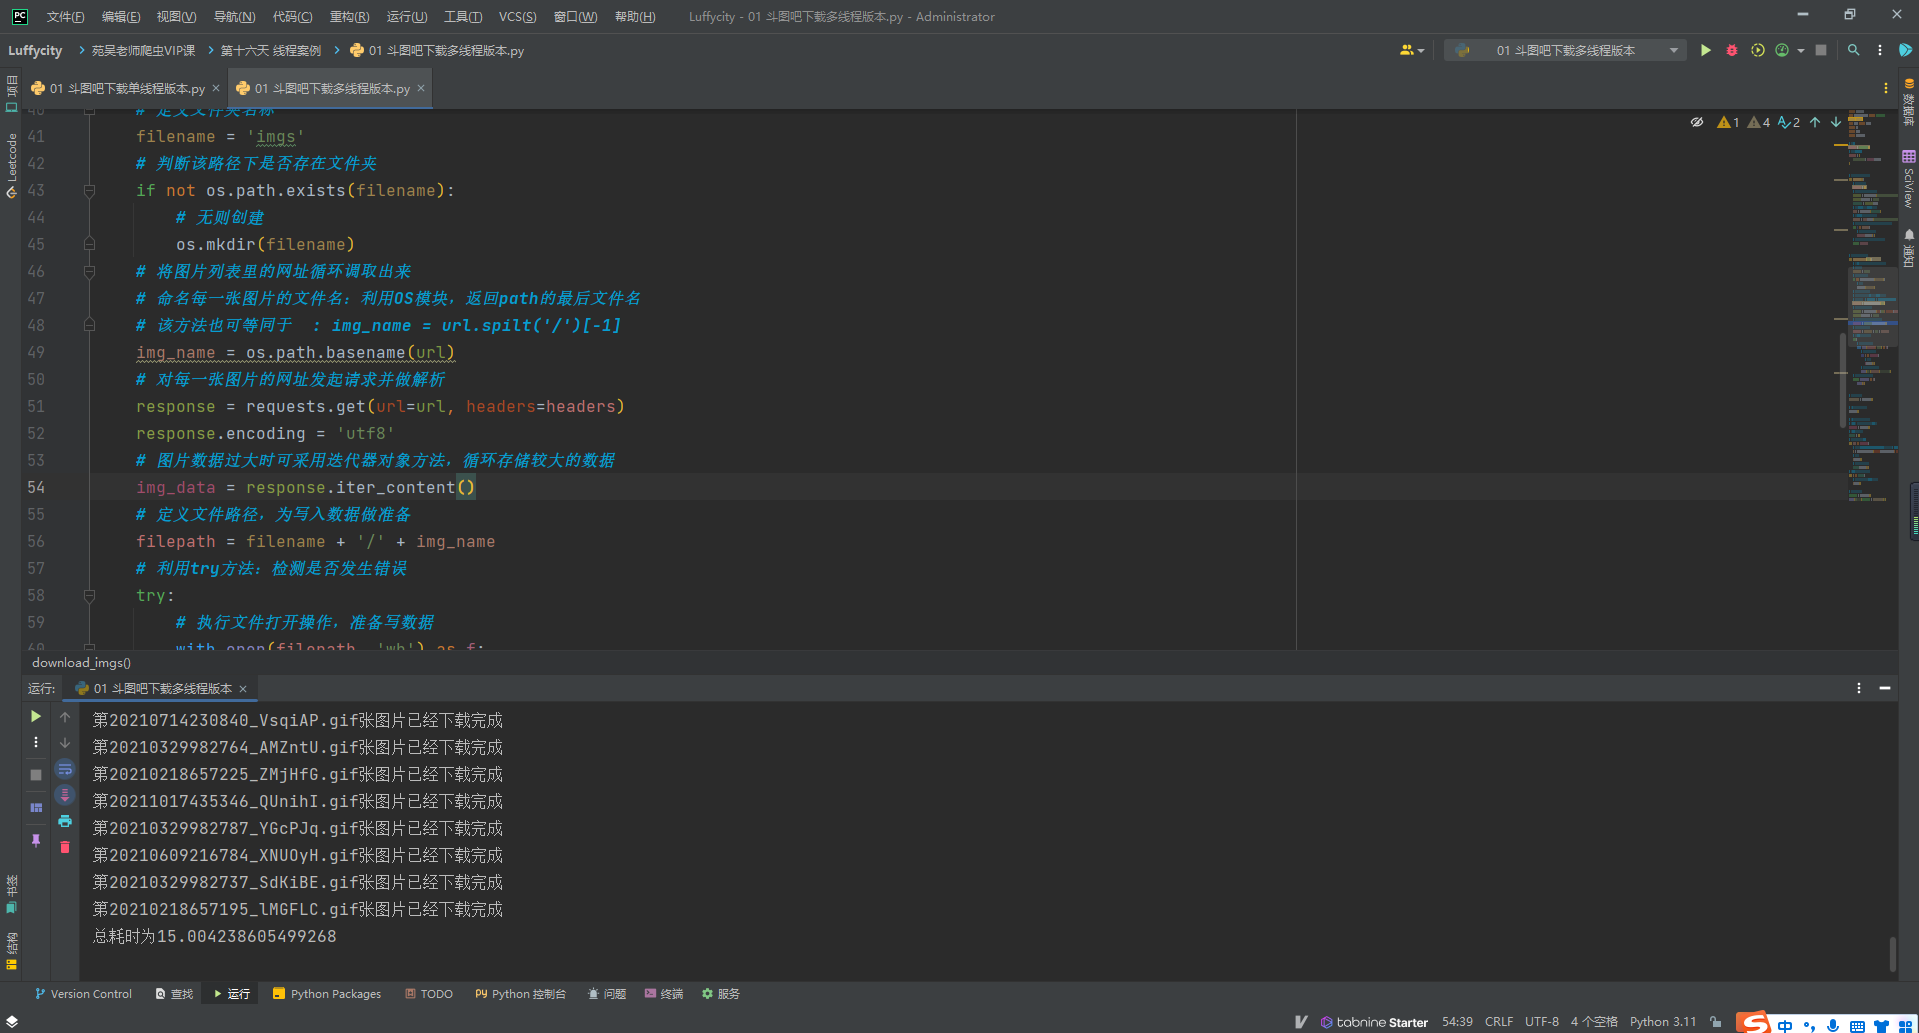
Task: Open the UTF-8 file encoding selector
Action: (x=1541, y=1022)
